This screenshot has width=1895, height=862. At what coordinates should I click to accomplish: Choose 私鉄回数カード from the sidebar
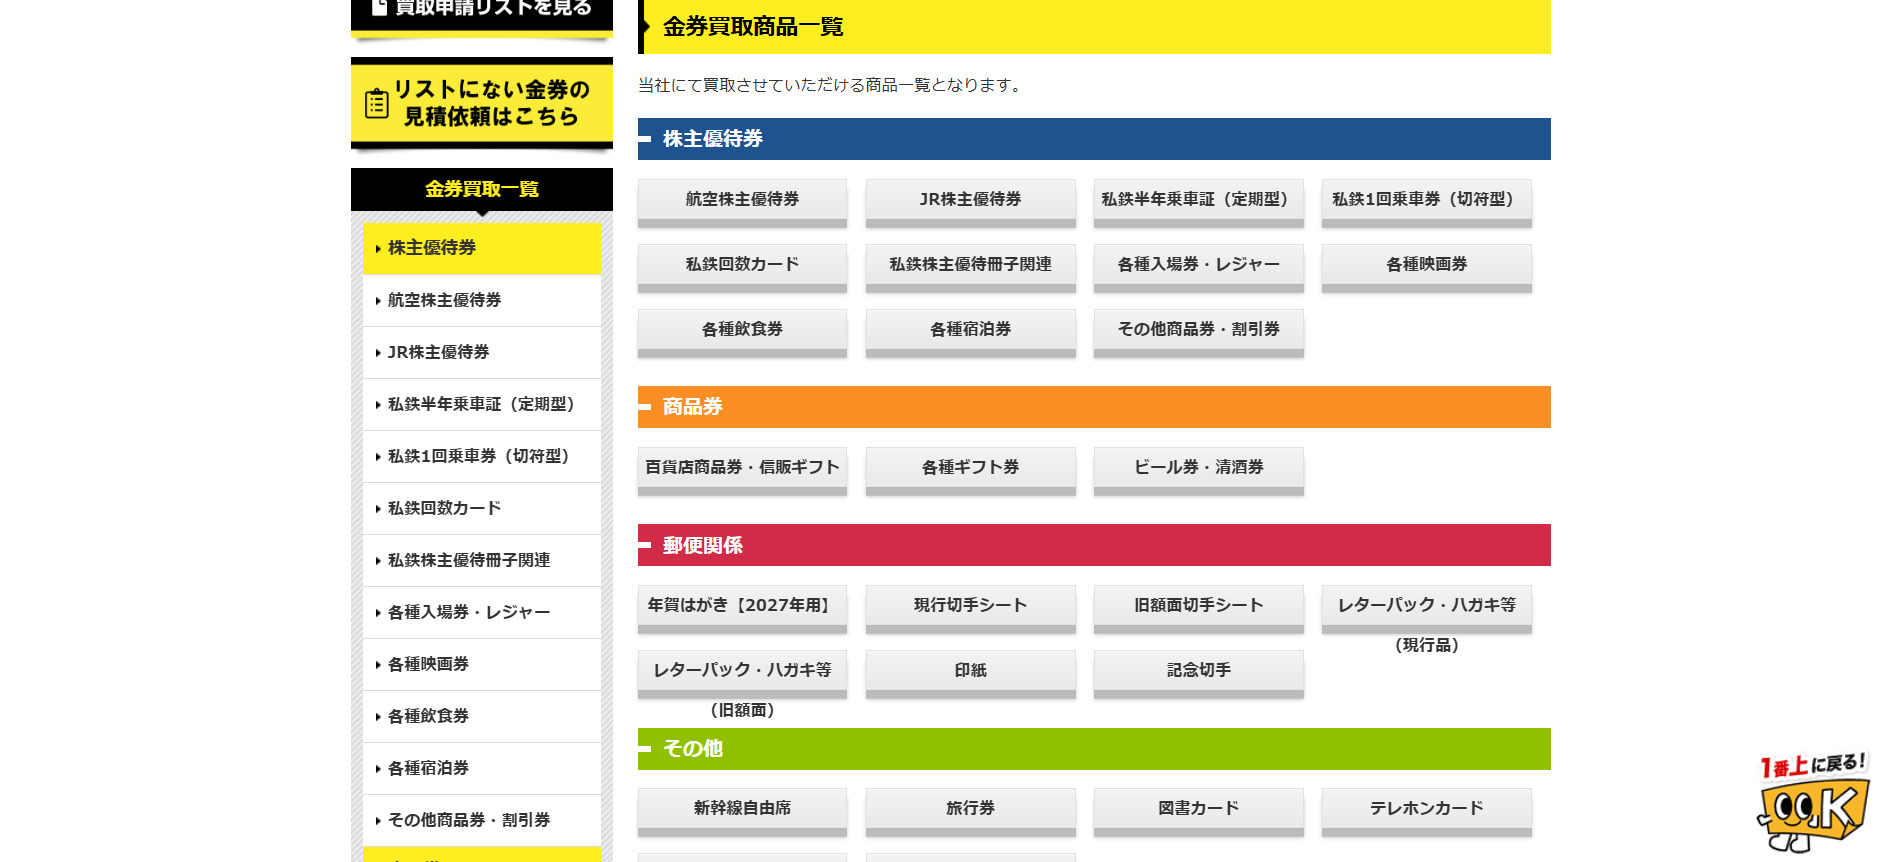(x=482, y=508)
